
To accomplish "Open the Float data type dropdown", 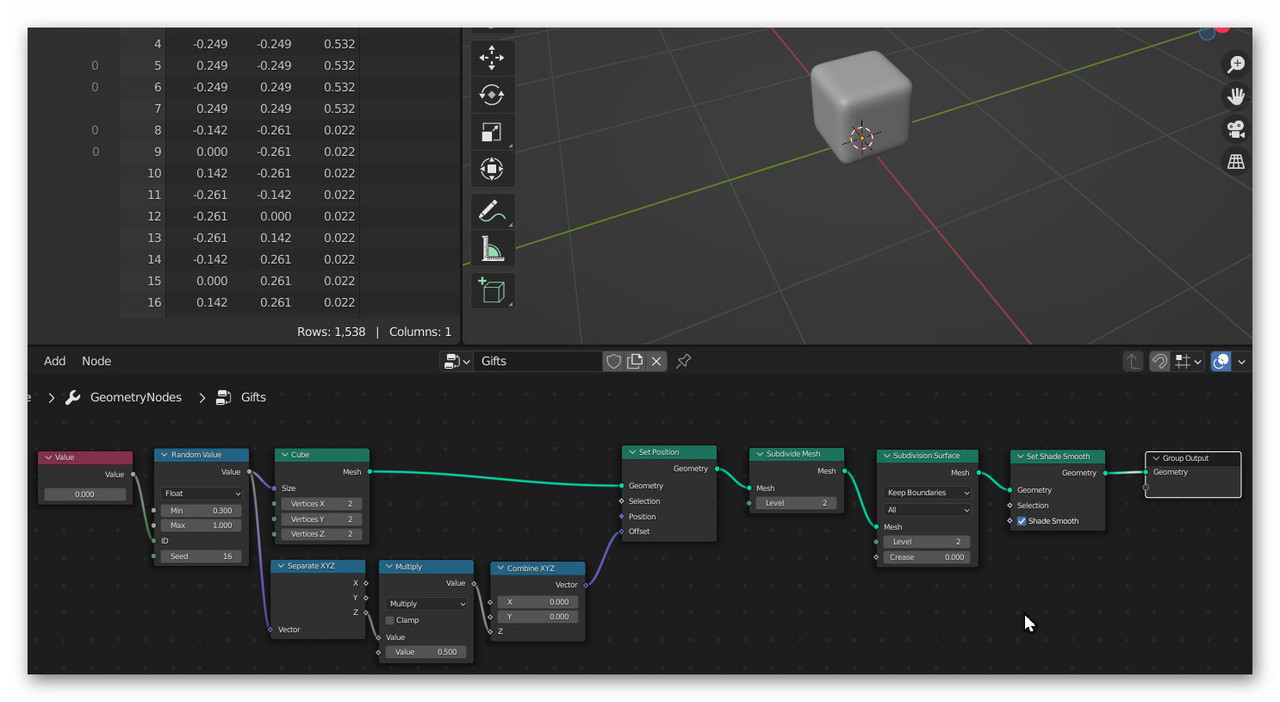I will point(202,493).
